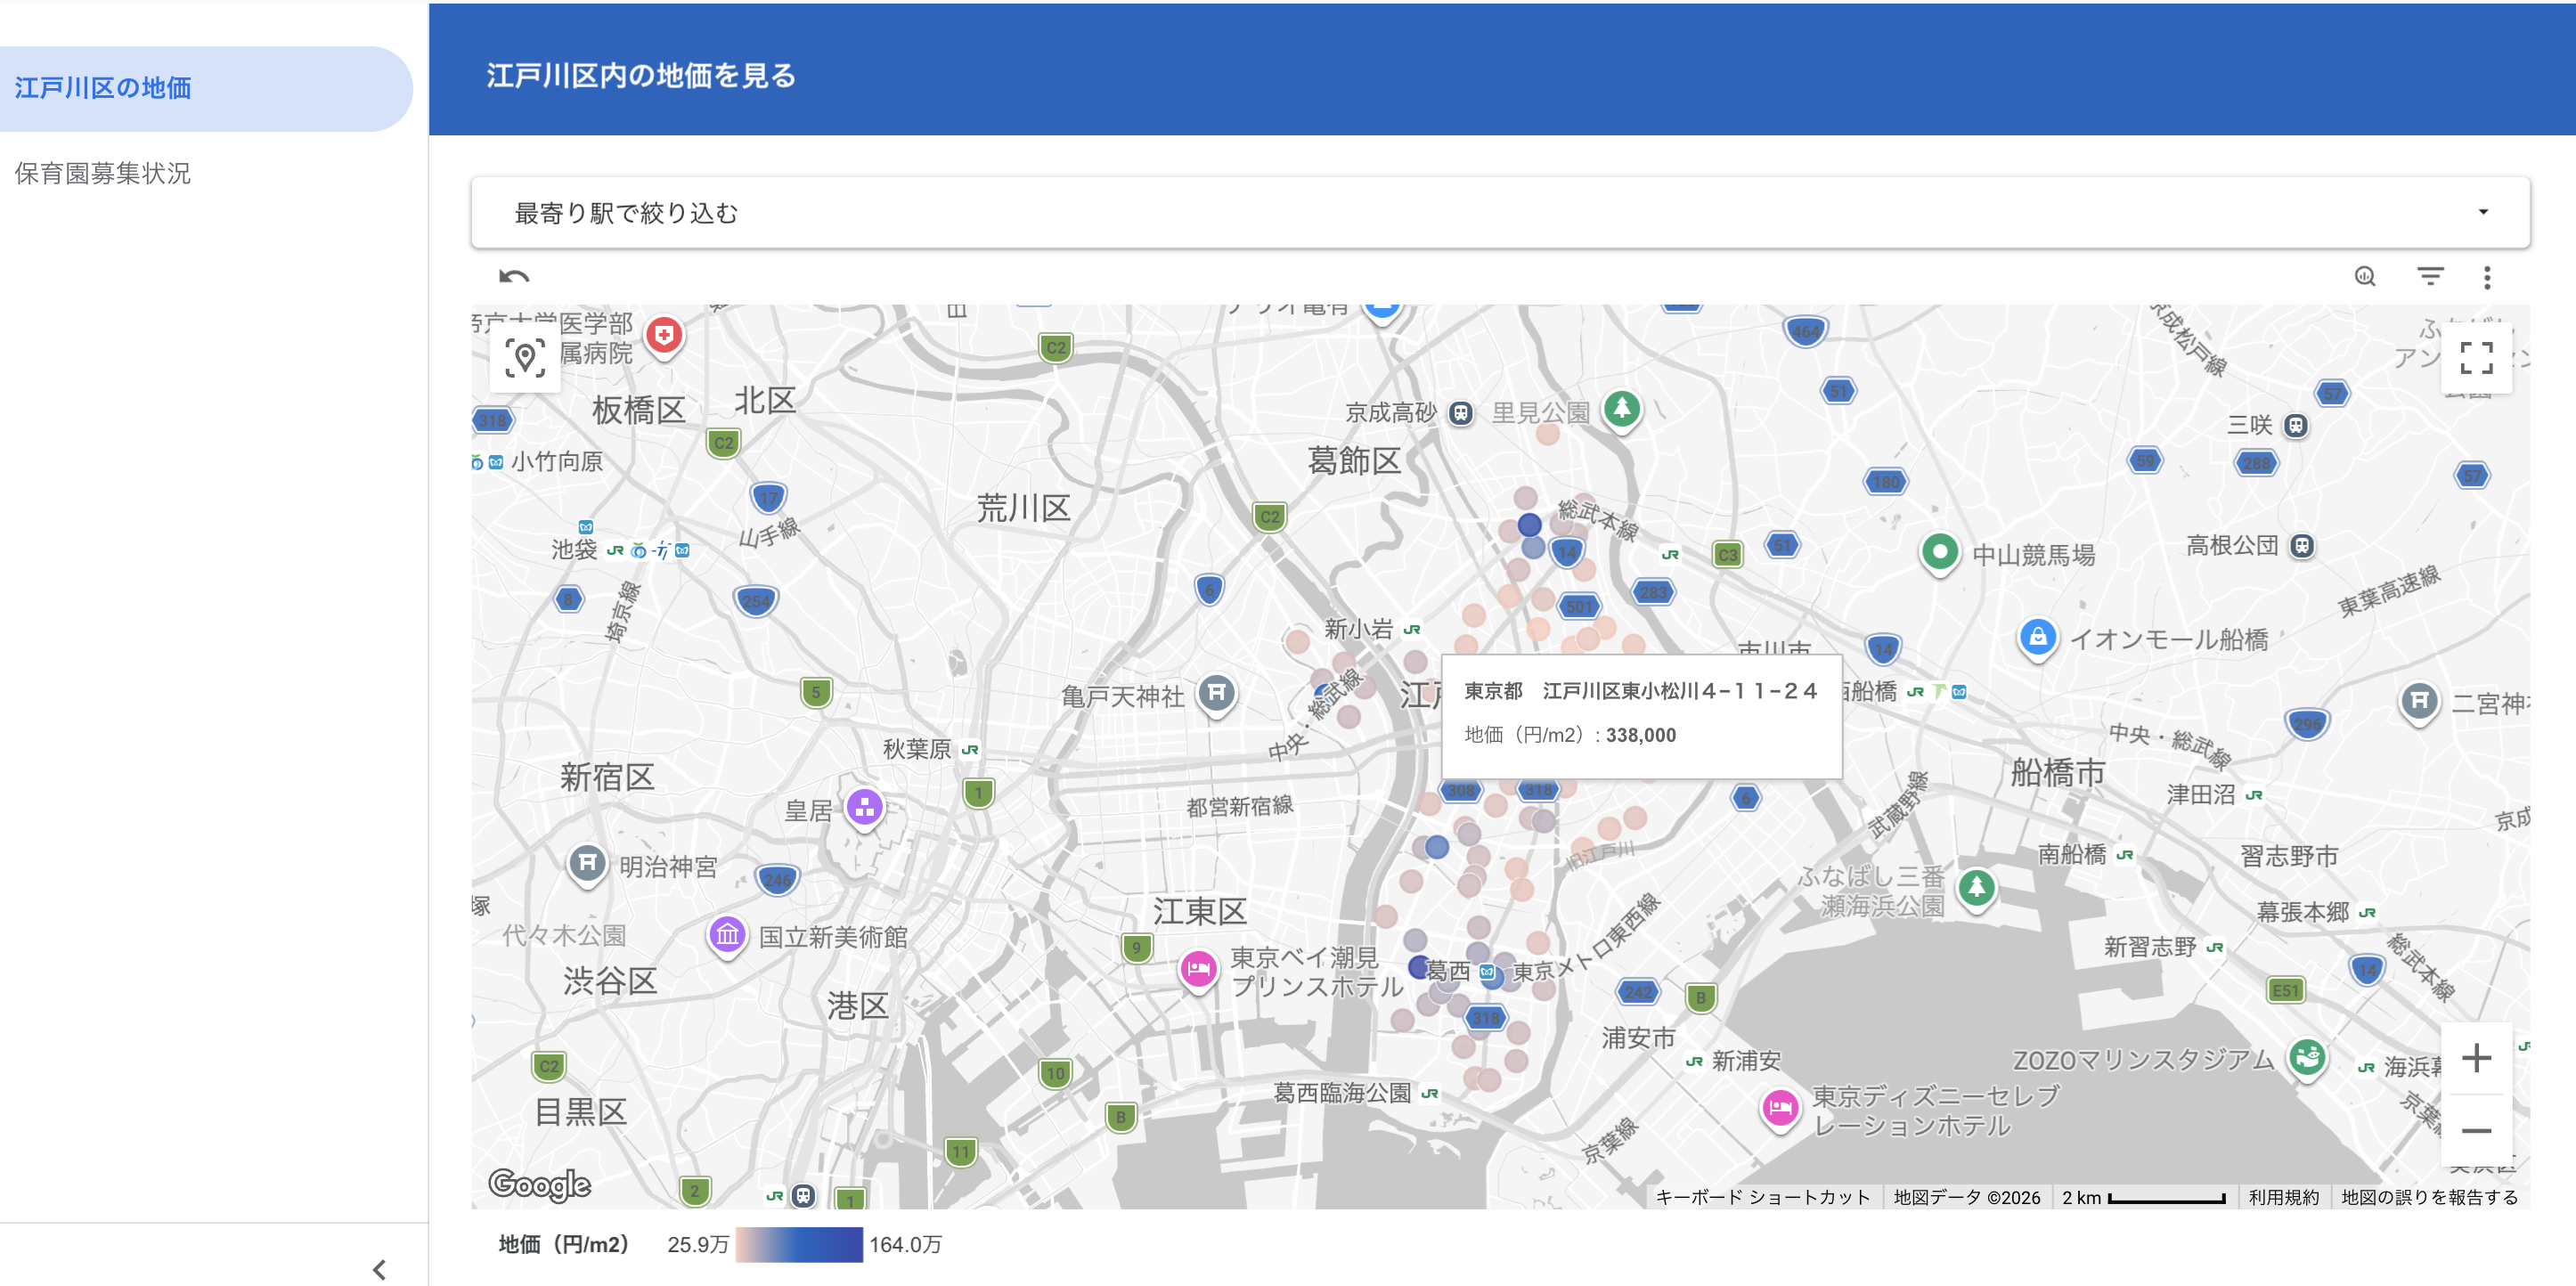Click the 新小岩 station label
The image size is (2576, 1286).
click(1358, 629)
